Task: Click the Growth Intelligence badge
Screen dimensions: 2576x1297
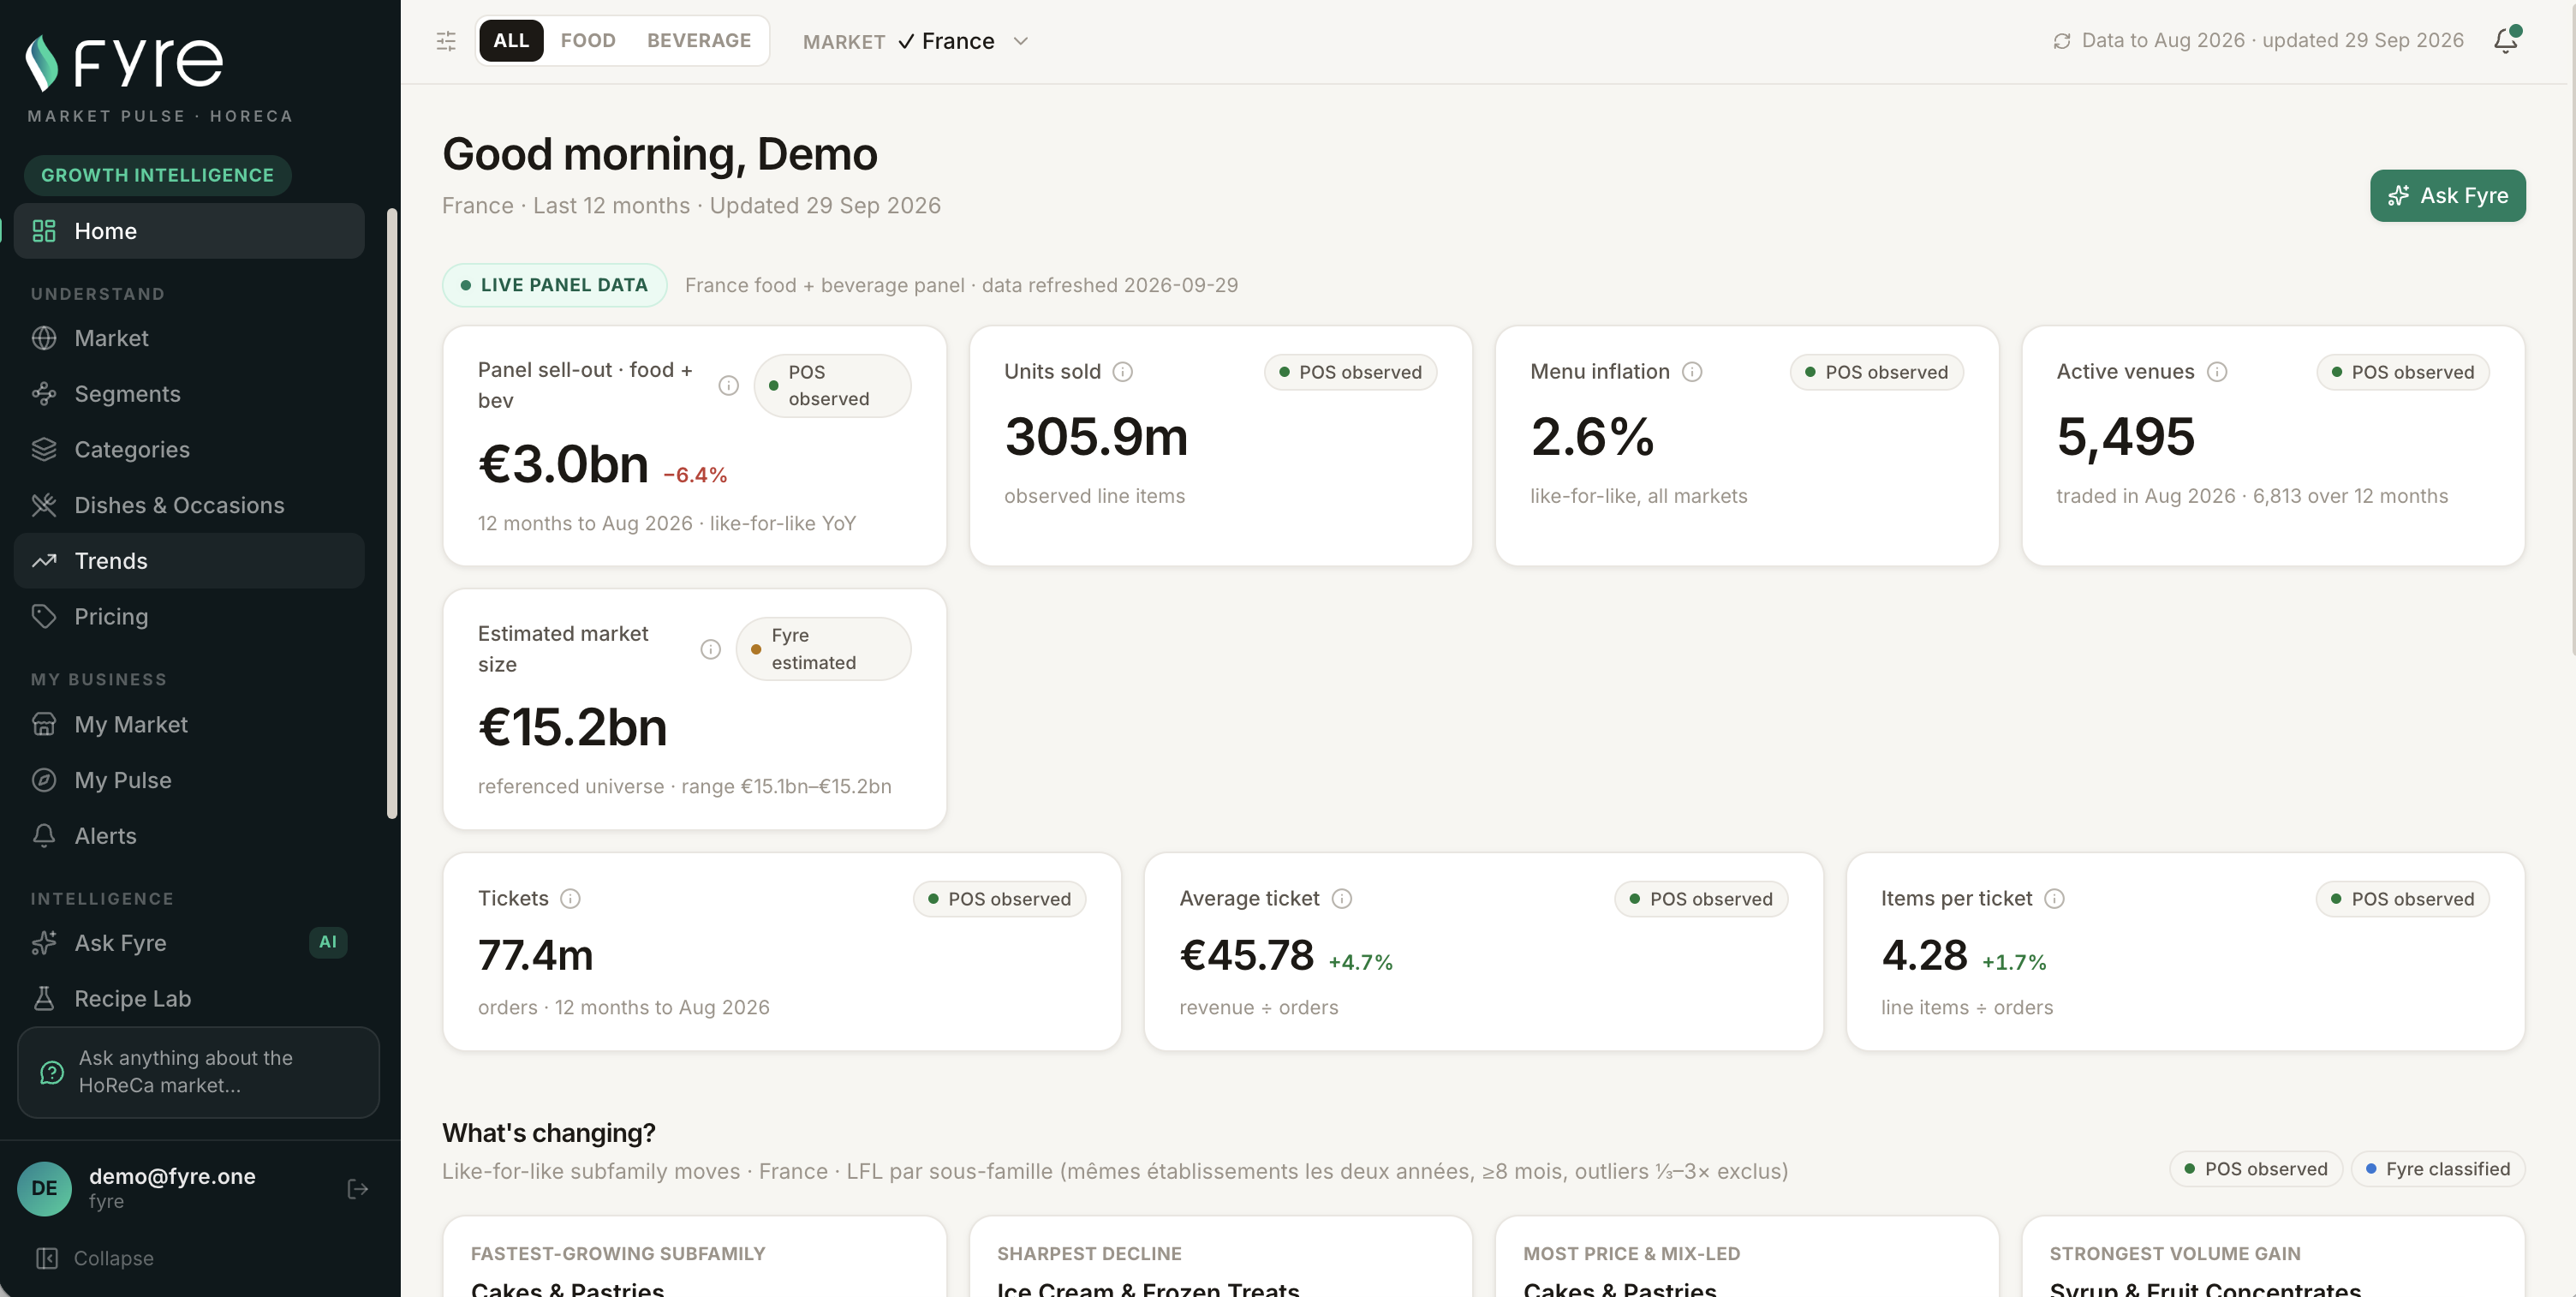Action: click(158, 175)
